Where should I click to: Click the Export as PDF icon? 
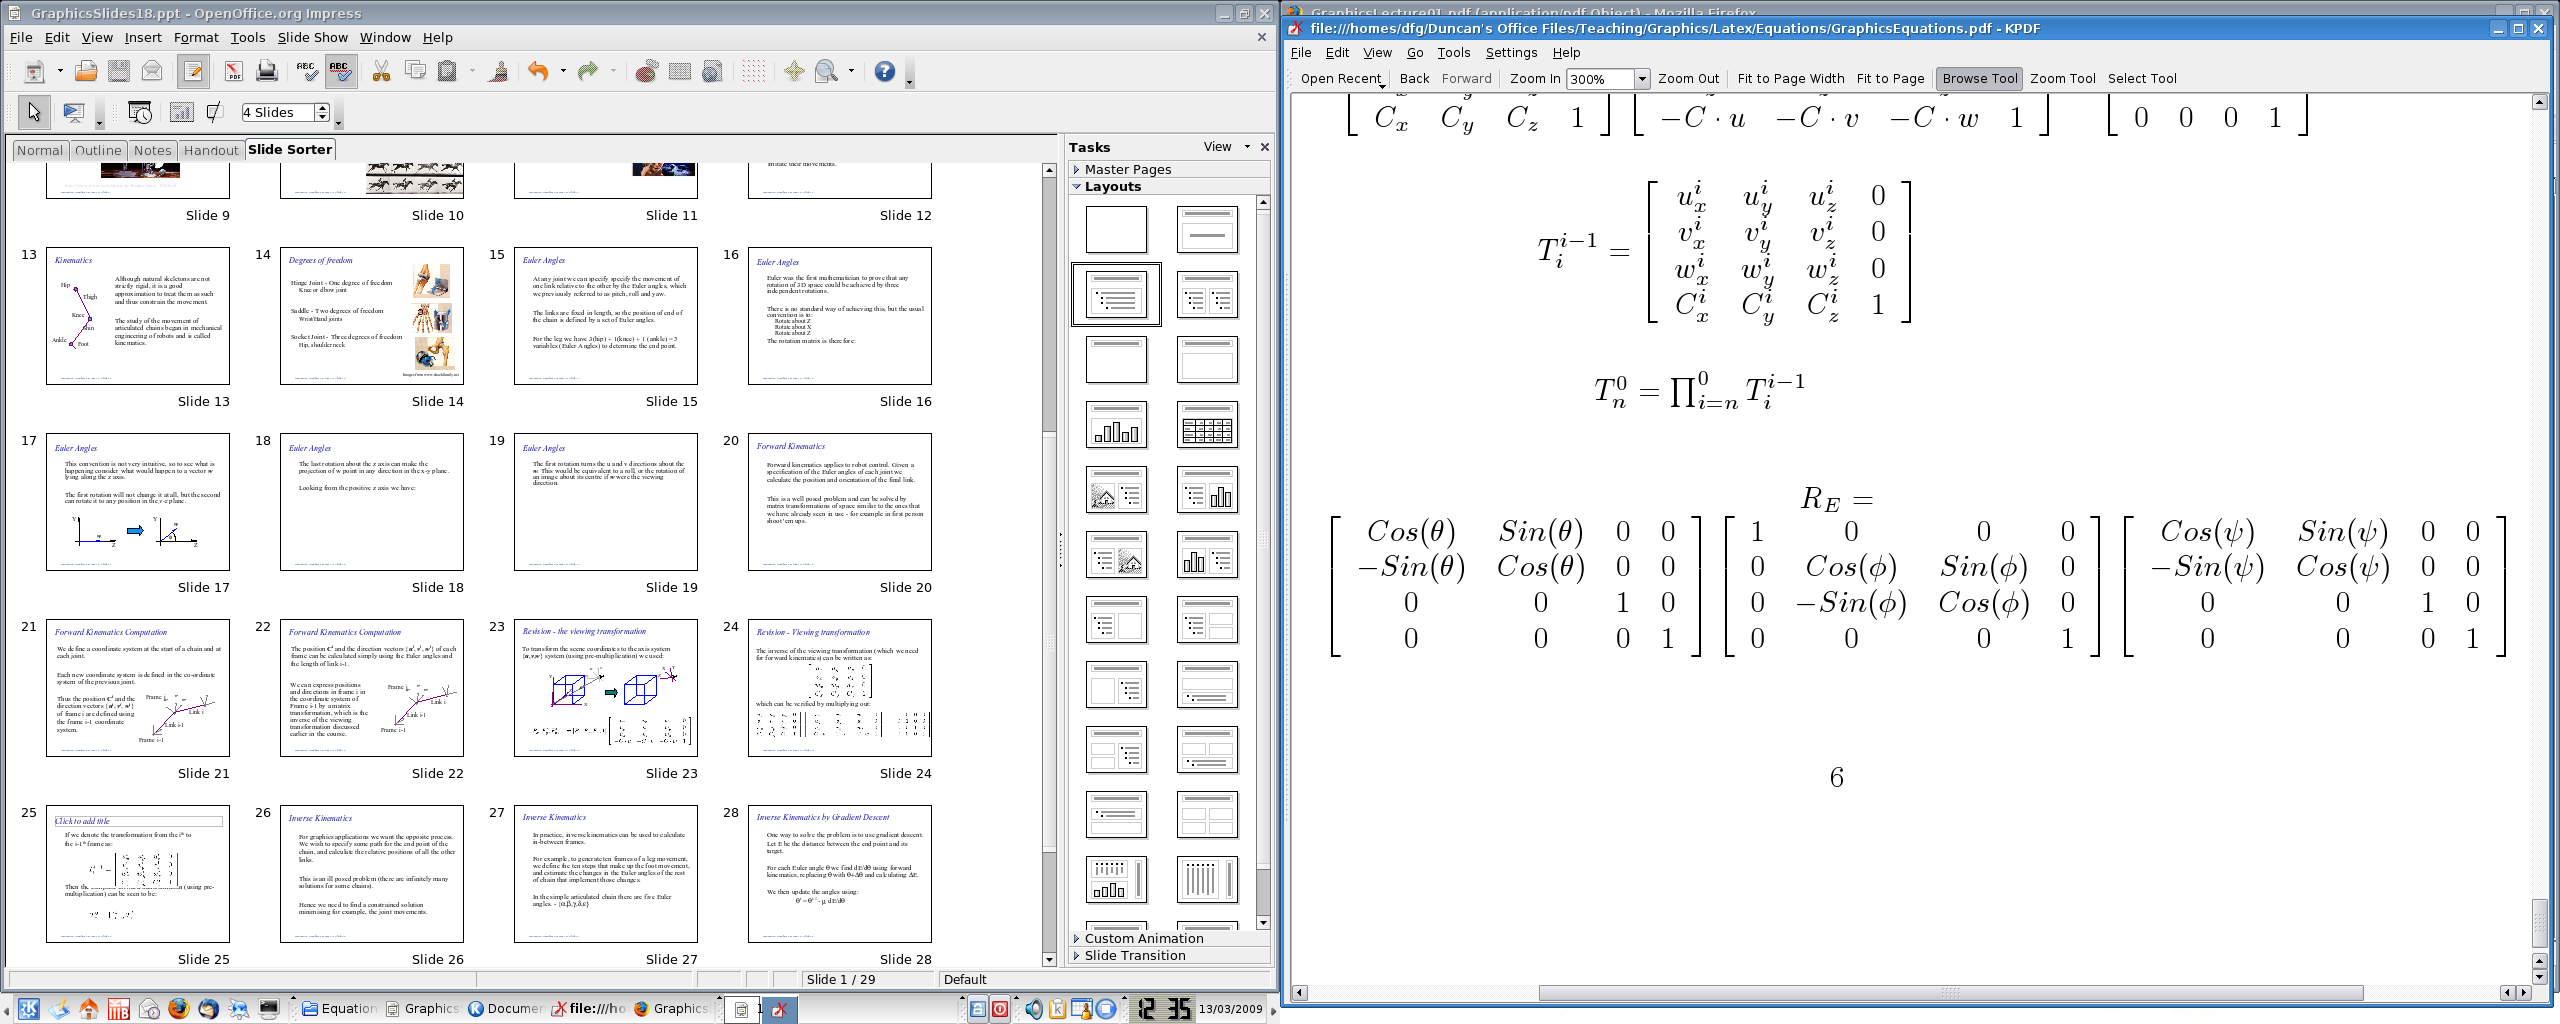[x=233, y=71]
